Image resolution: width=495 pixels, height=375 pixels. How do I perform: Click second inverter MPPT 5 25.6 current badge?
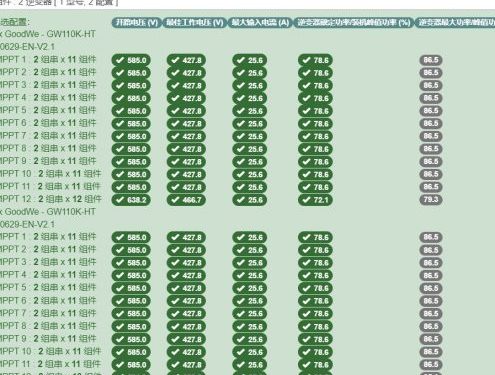click(250, 288)
